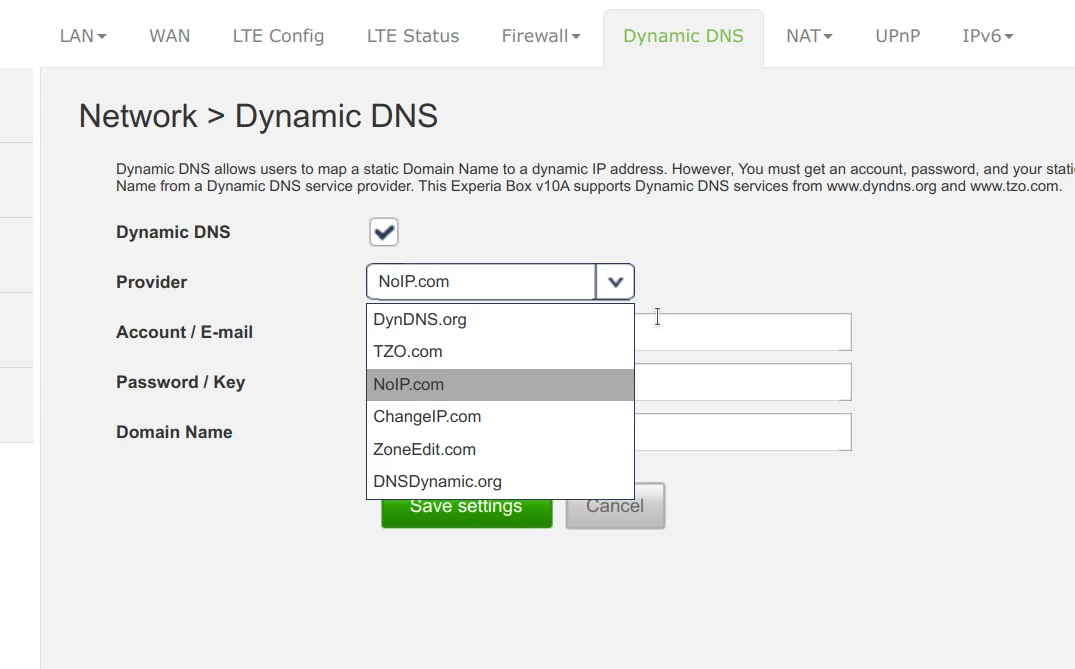Expand the NAT tab dropdown
Screen dimensions: 1075x669
(x=809, y=36)
